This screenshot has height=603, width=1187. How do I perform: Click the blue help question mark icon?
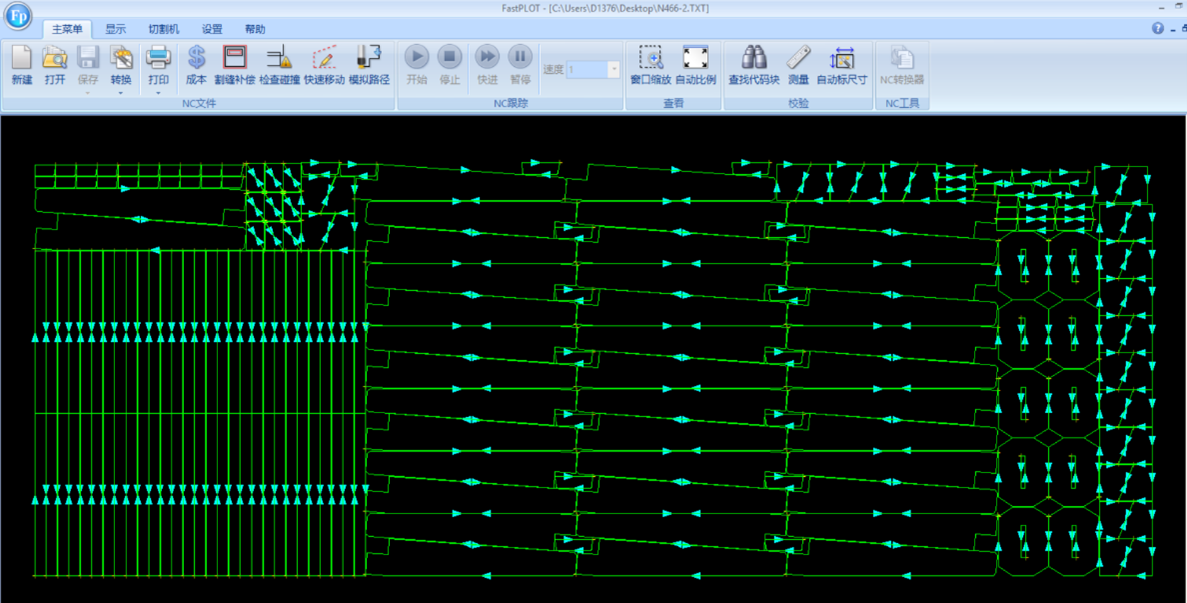(1158, 29)
